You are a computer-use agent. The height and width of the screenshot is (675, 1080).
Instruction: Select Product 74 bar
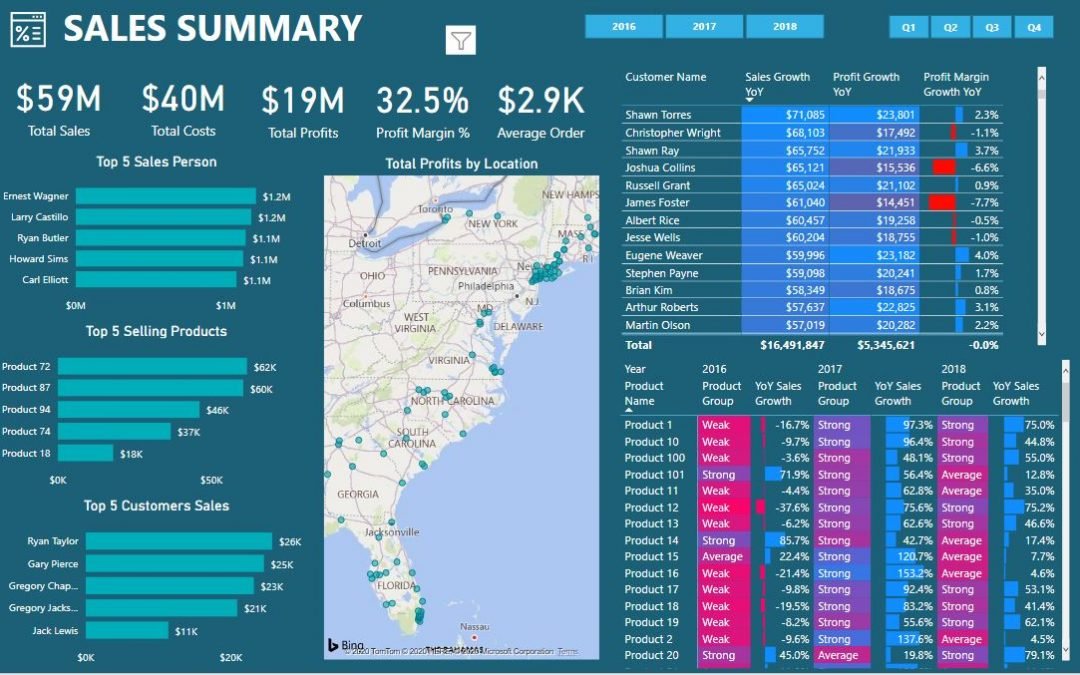point(114,431)
